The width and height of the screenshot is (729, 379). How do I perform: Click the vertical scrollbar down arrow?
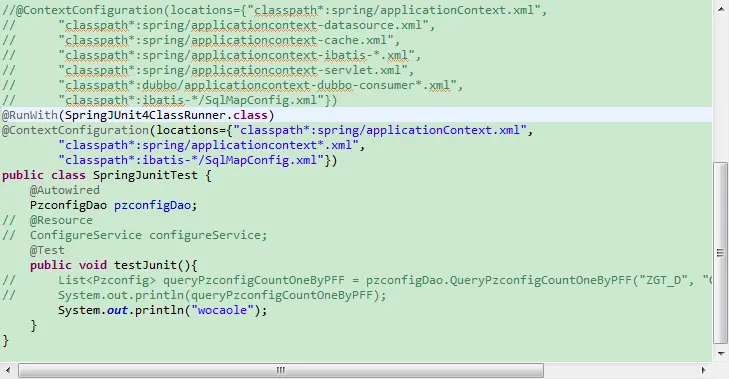point(721,354)
